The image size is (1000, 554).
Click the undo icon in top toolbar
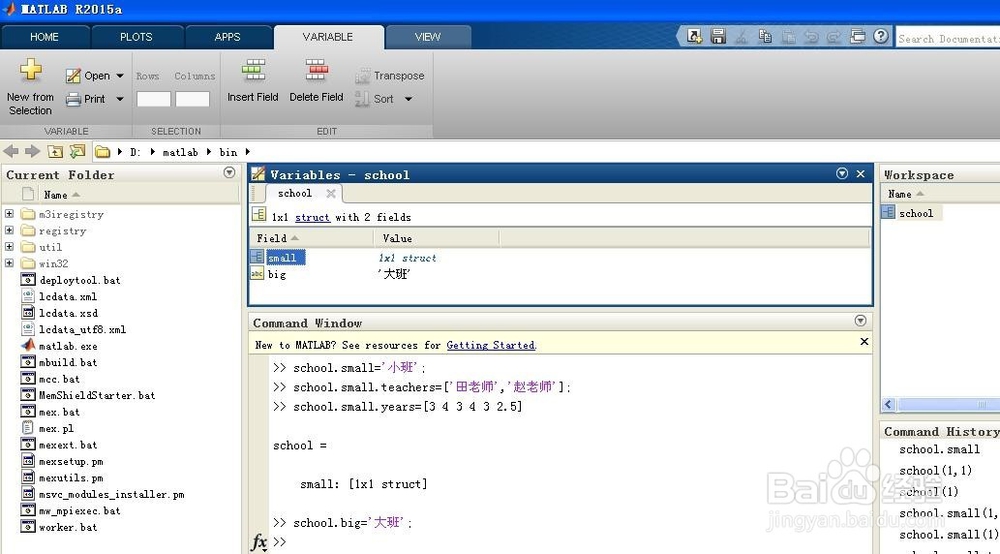click(x=811, y=37)
